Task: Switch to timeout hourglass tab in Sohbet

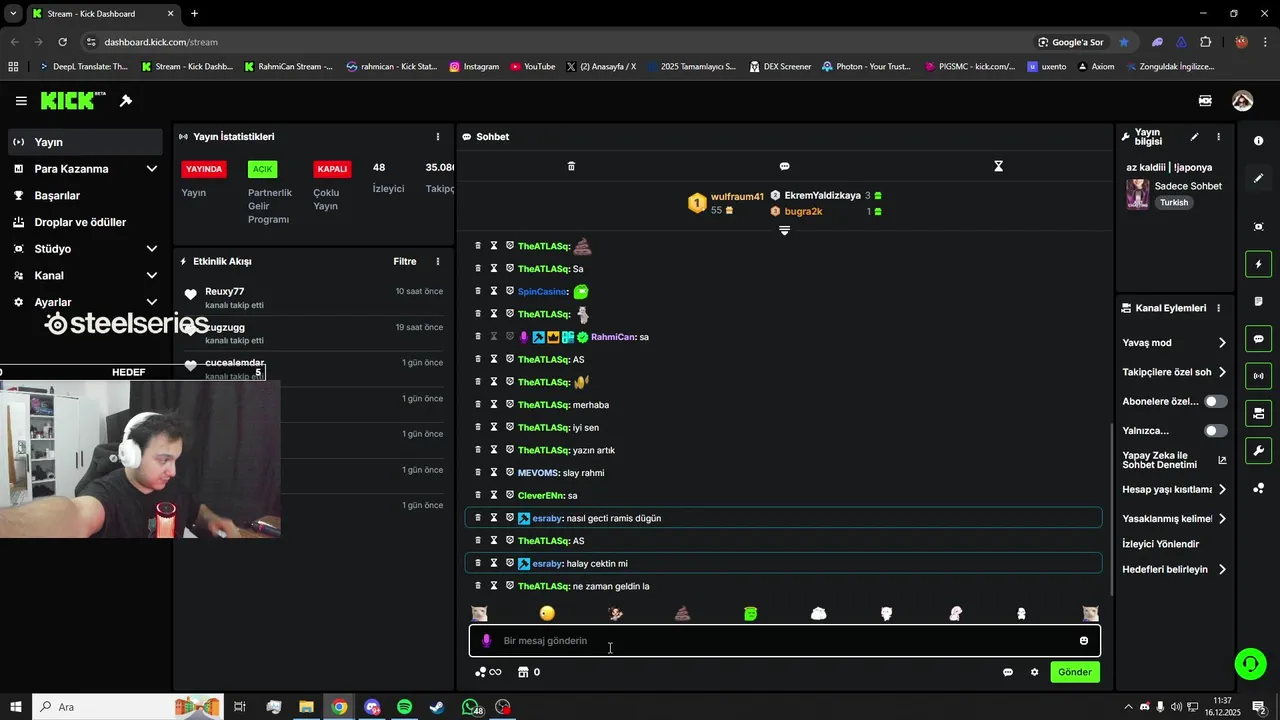Action: point(998,166)
